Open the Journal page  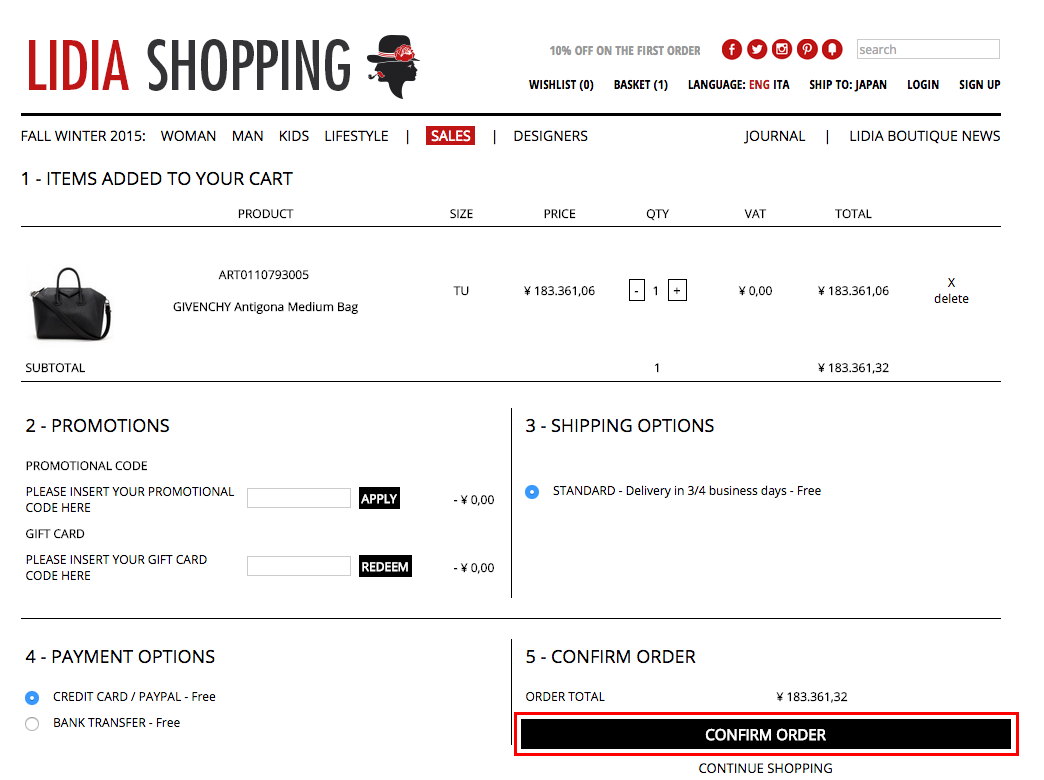point(774,136)
